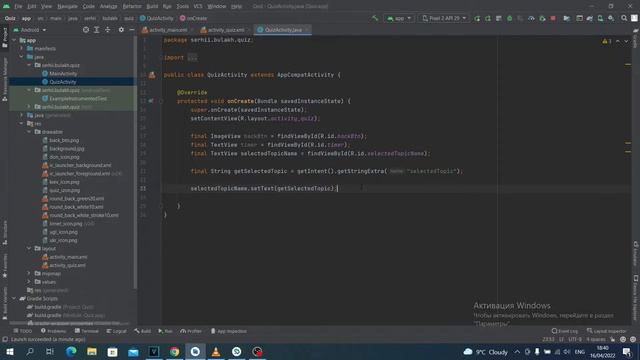Stop the running app with the red stop button
640x360 pixels.
coord(553,18)
